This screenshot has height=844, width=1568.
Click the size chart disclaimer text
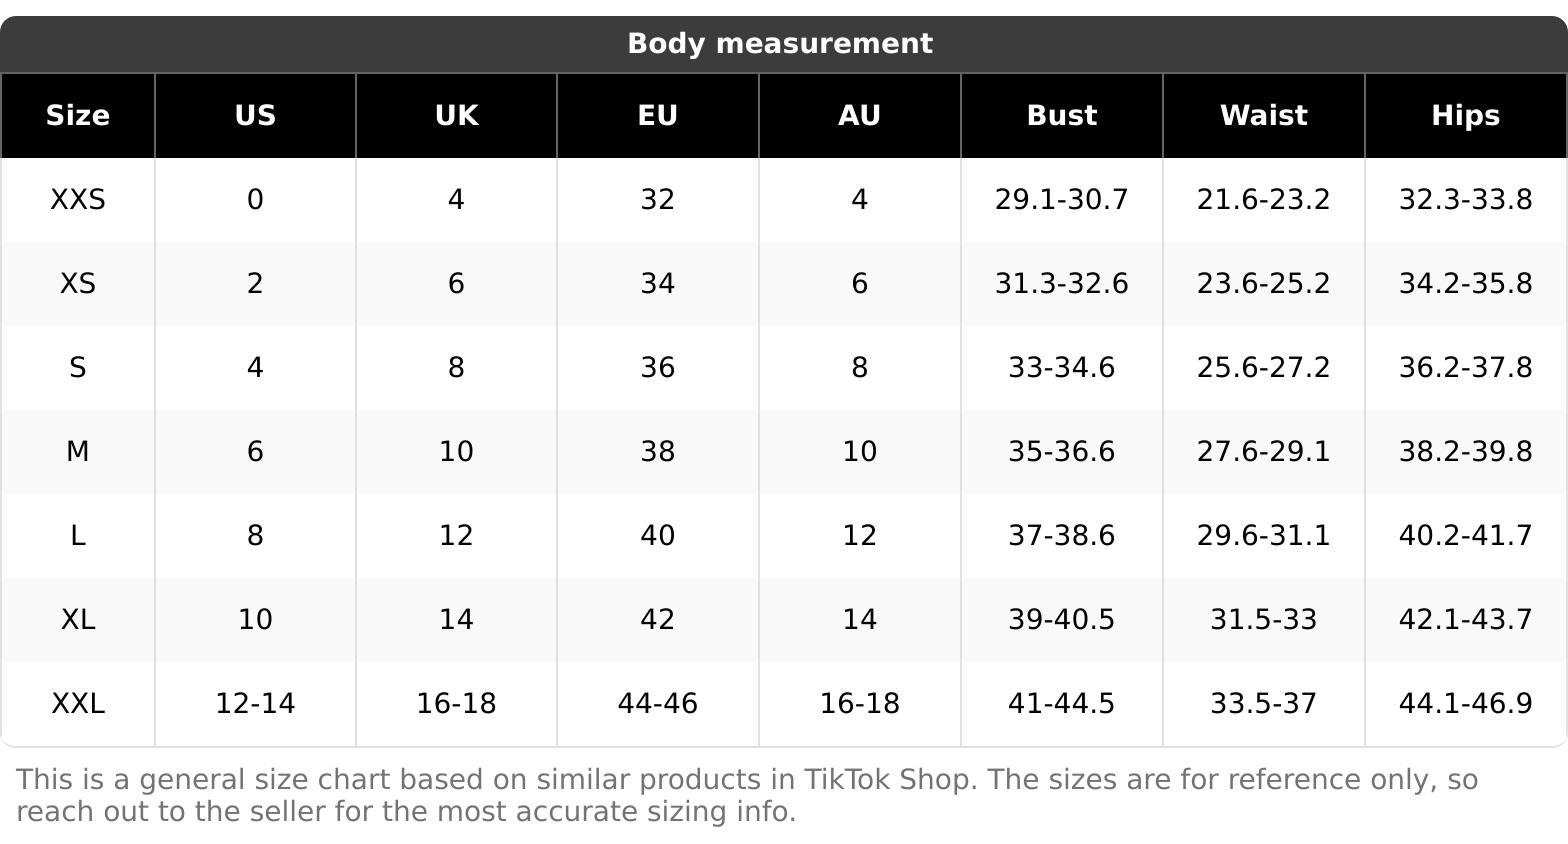click(x=747, y=795)
